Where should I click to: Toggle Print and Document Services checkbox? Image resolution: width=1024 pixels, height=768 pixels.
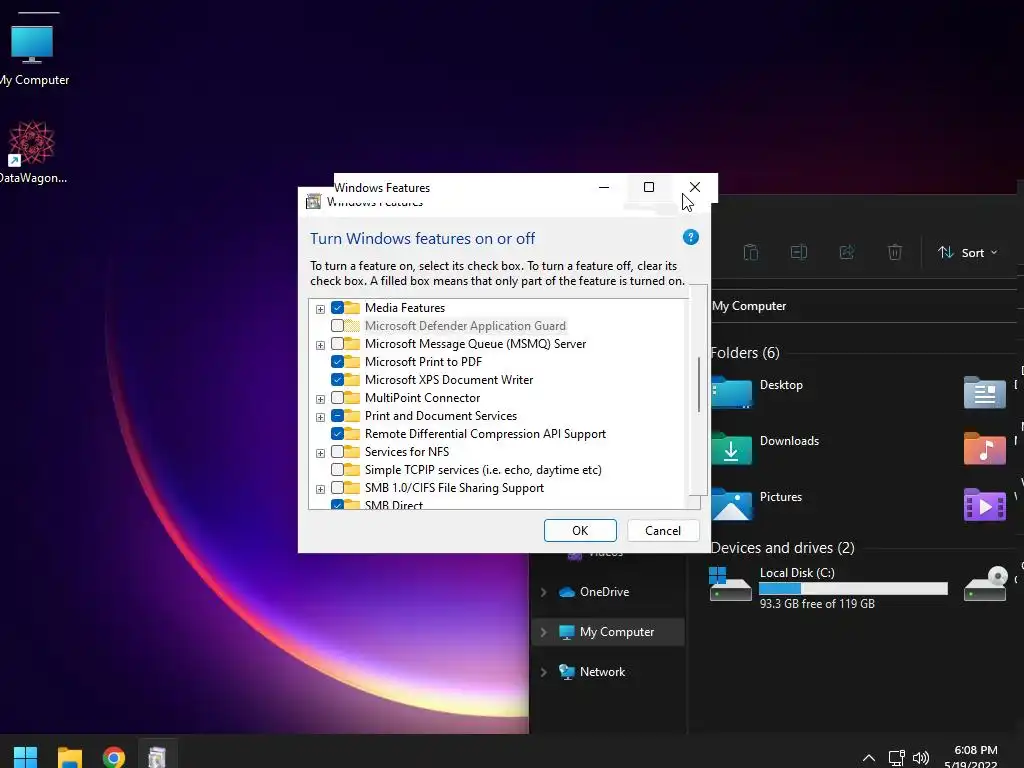tap(337, 415)
